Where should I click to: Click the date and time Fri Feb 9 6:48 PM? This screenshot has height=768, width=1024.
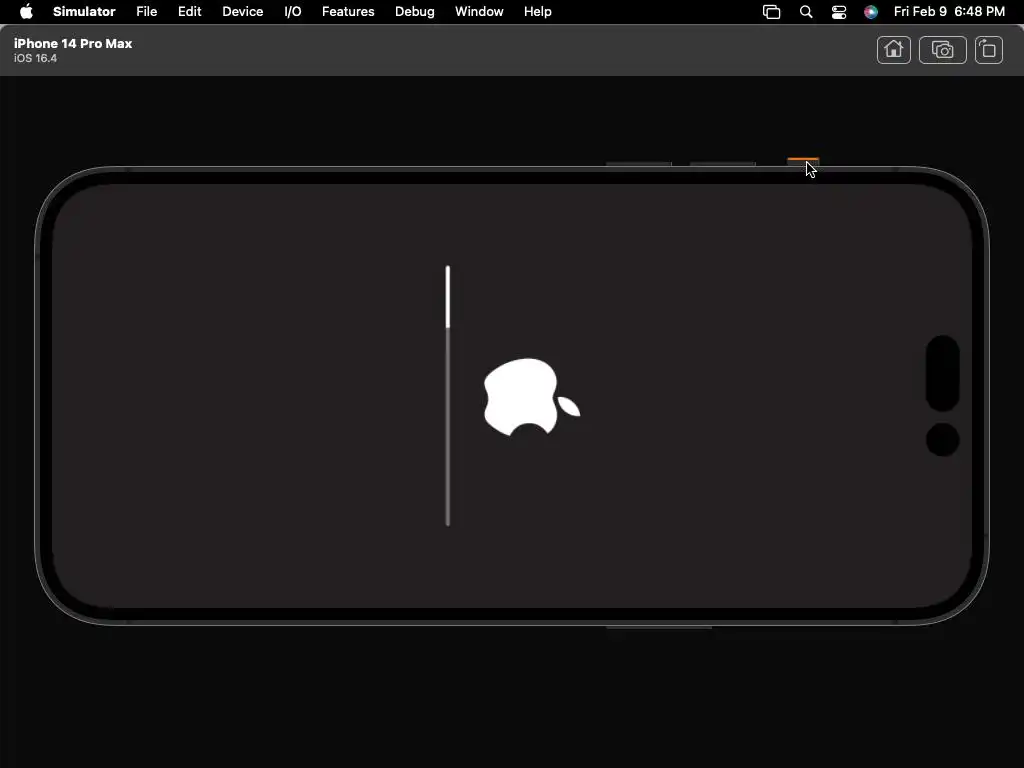point(949,12)
